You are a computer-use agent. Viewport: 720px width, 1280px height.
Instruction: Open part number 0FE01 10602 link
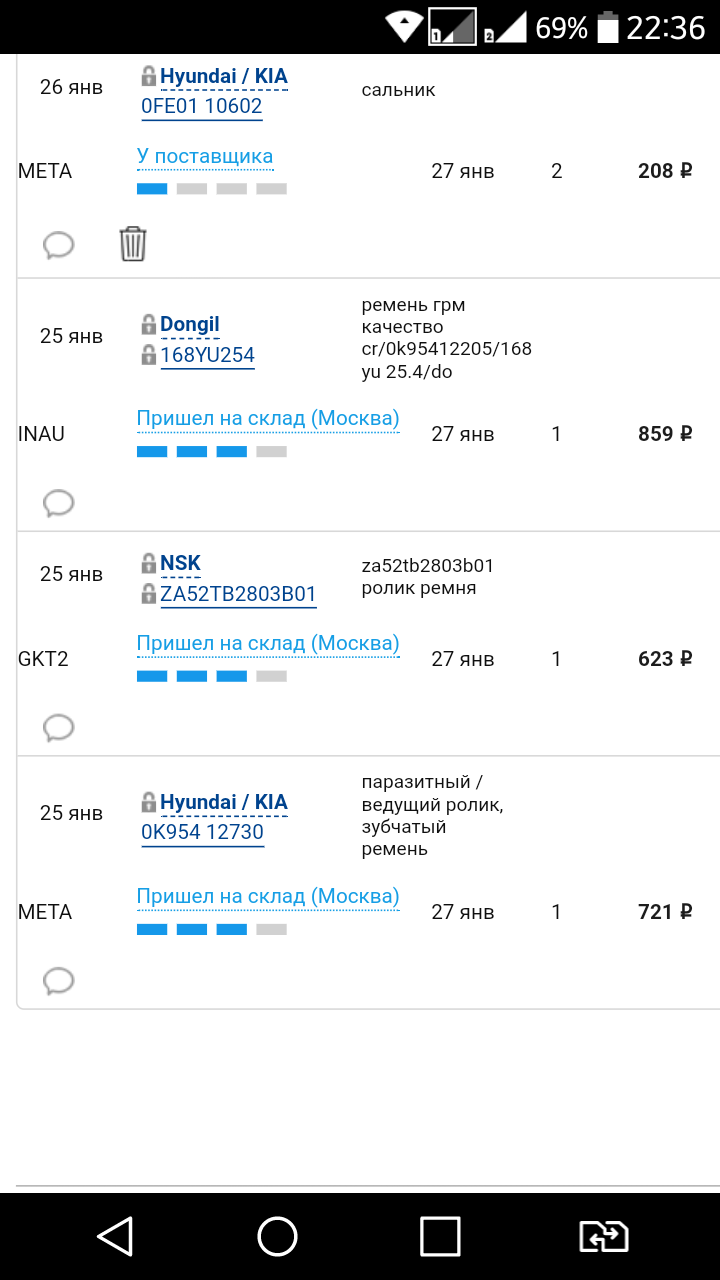[202, 107]
